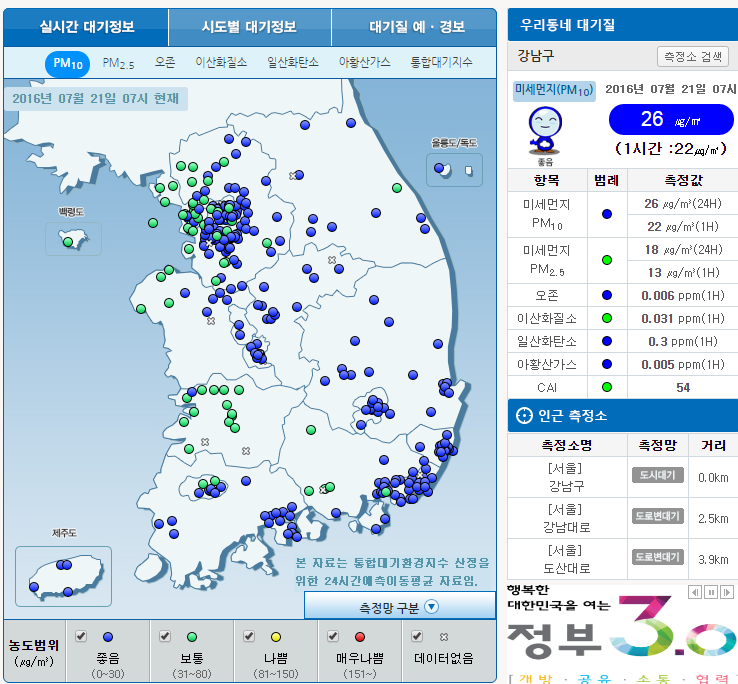Open the 시도별 대기정보 tab
Viewport: 738px width, 684px height.
click(x=249, y=27)
